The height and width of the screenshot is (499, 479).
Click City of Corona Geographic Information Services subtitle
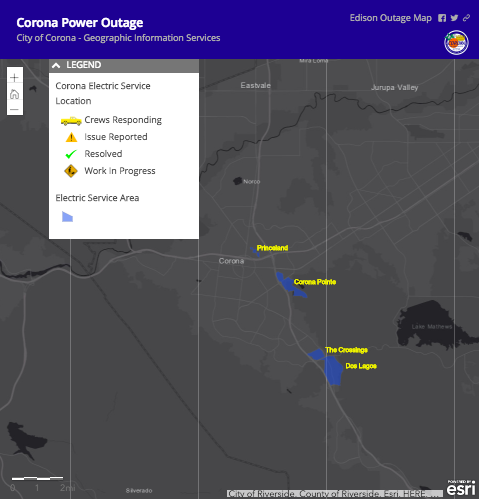pos(118,38)
